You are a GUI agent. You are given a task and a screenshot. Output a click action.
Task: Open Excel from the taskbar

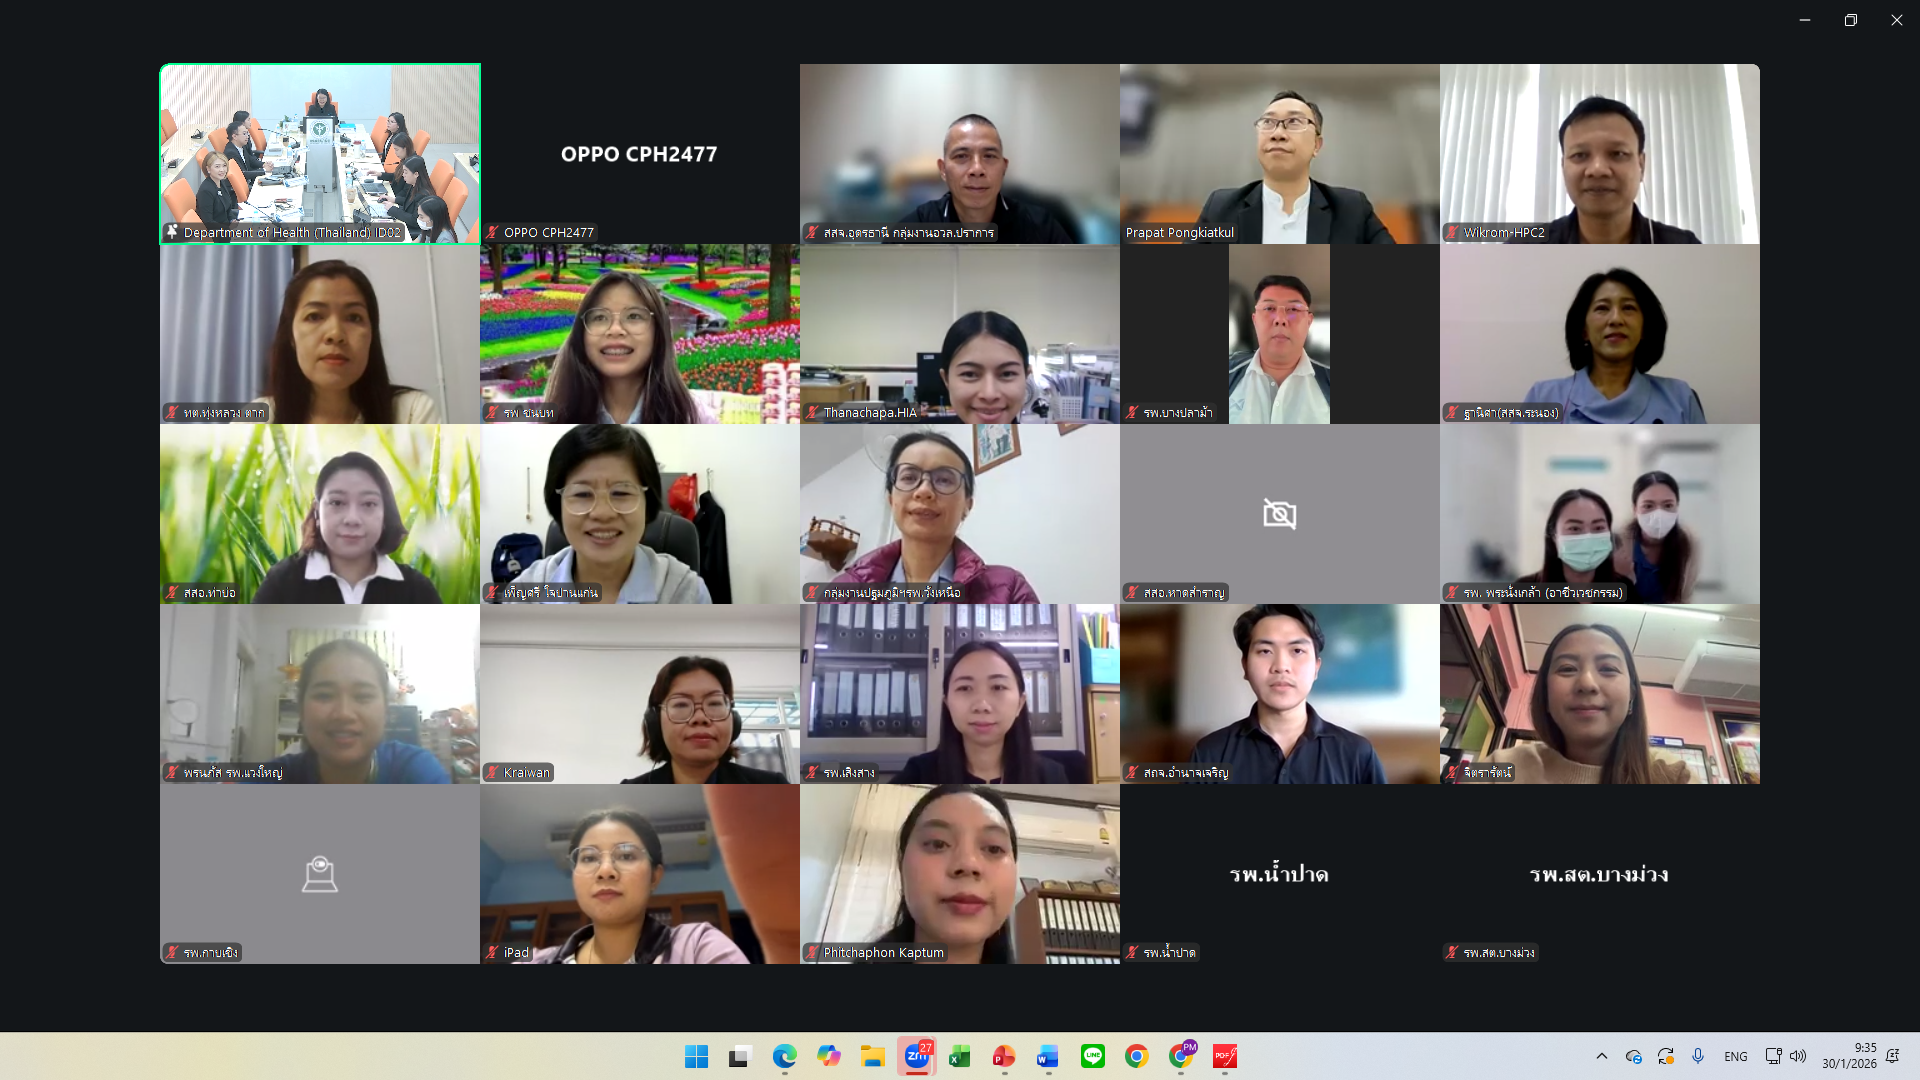pos(960,1056)
